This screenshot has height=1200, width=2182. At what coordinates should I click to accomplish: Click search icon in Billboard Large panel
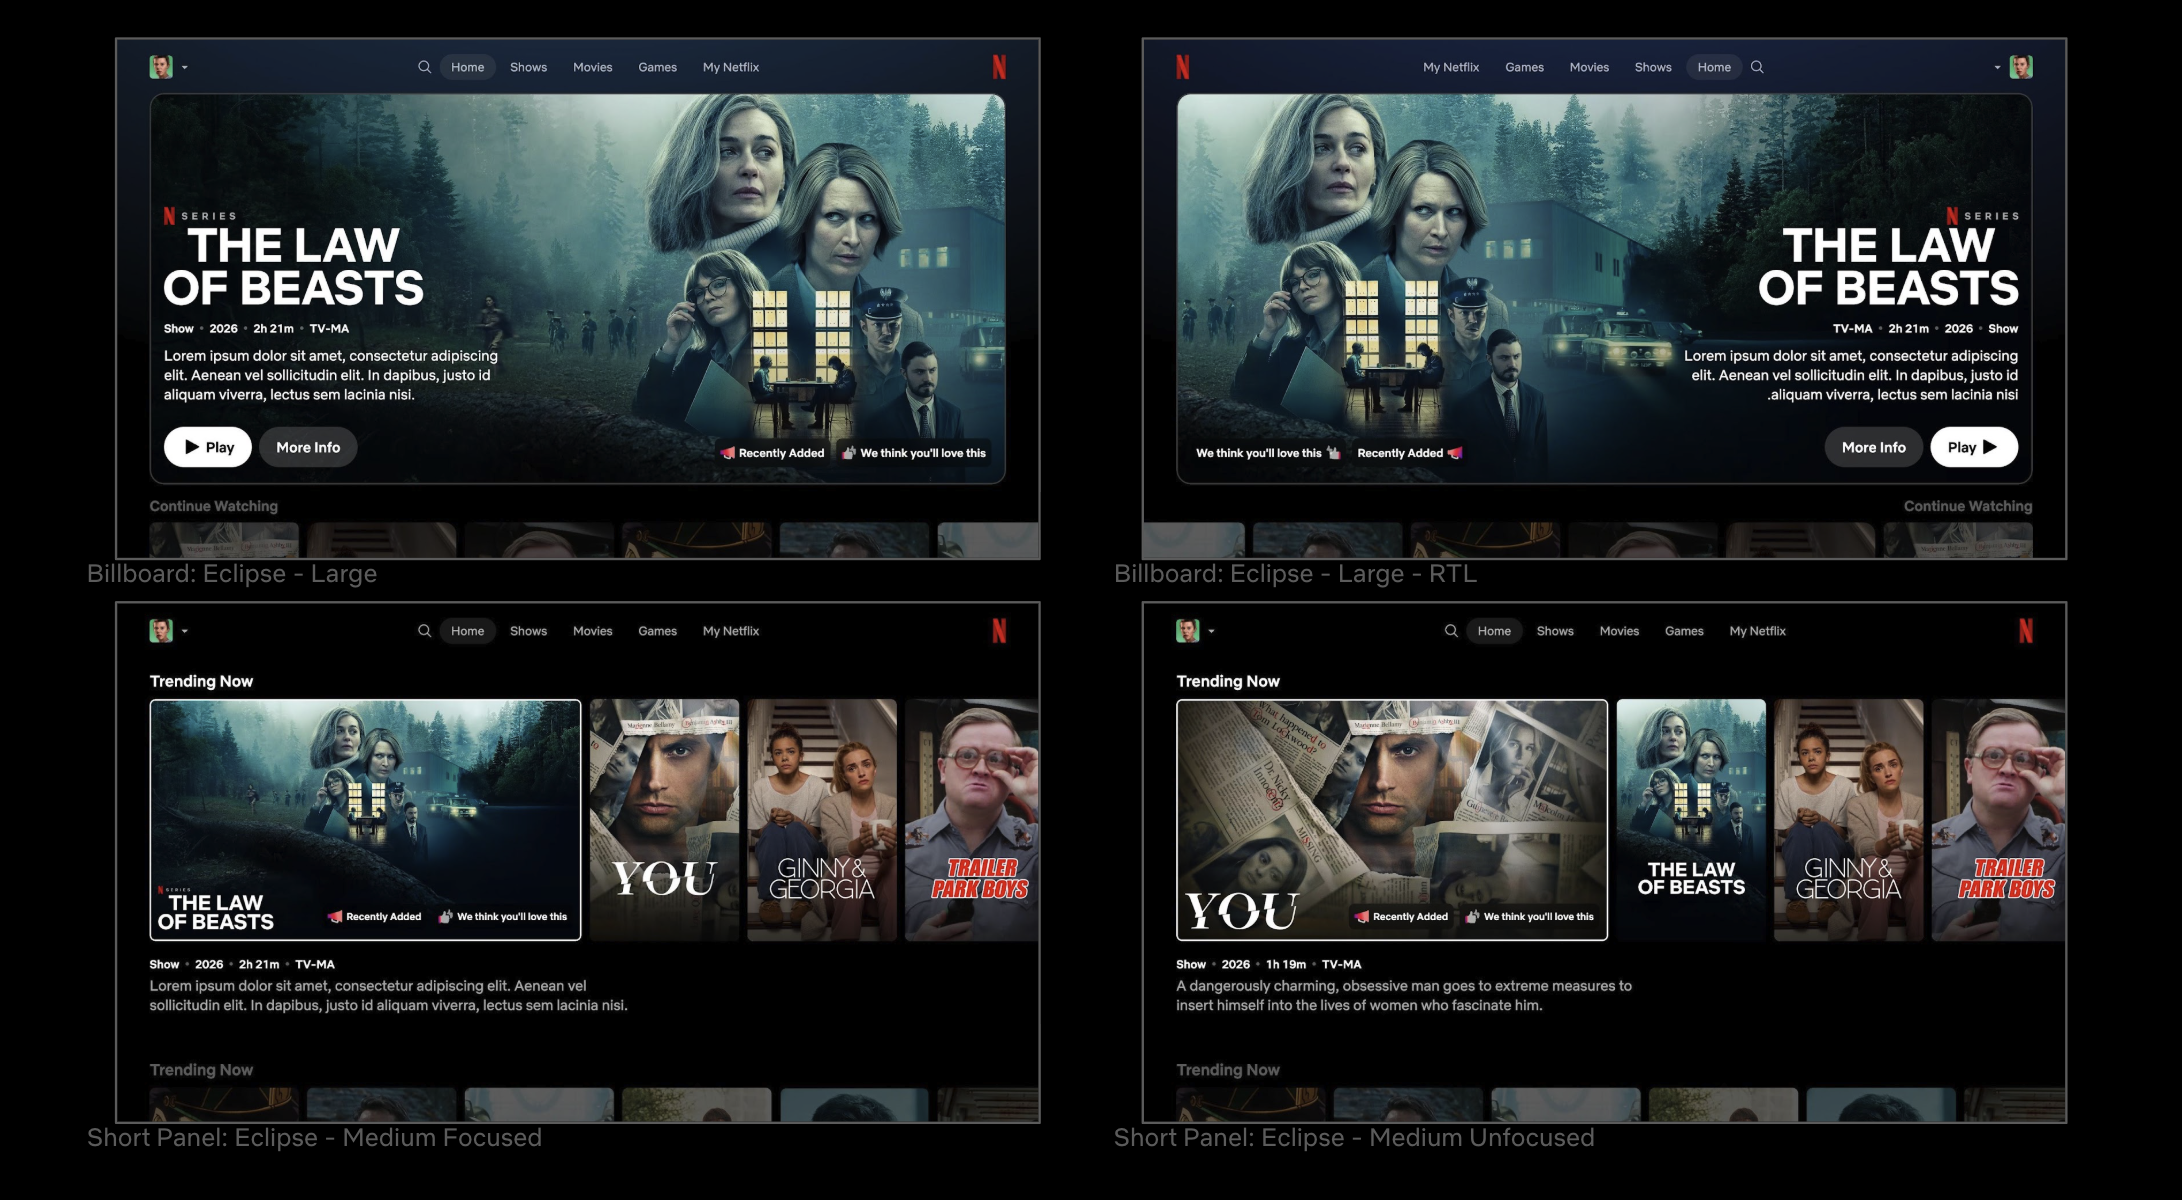coord(424,67)
